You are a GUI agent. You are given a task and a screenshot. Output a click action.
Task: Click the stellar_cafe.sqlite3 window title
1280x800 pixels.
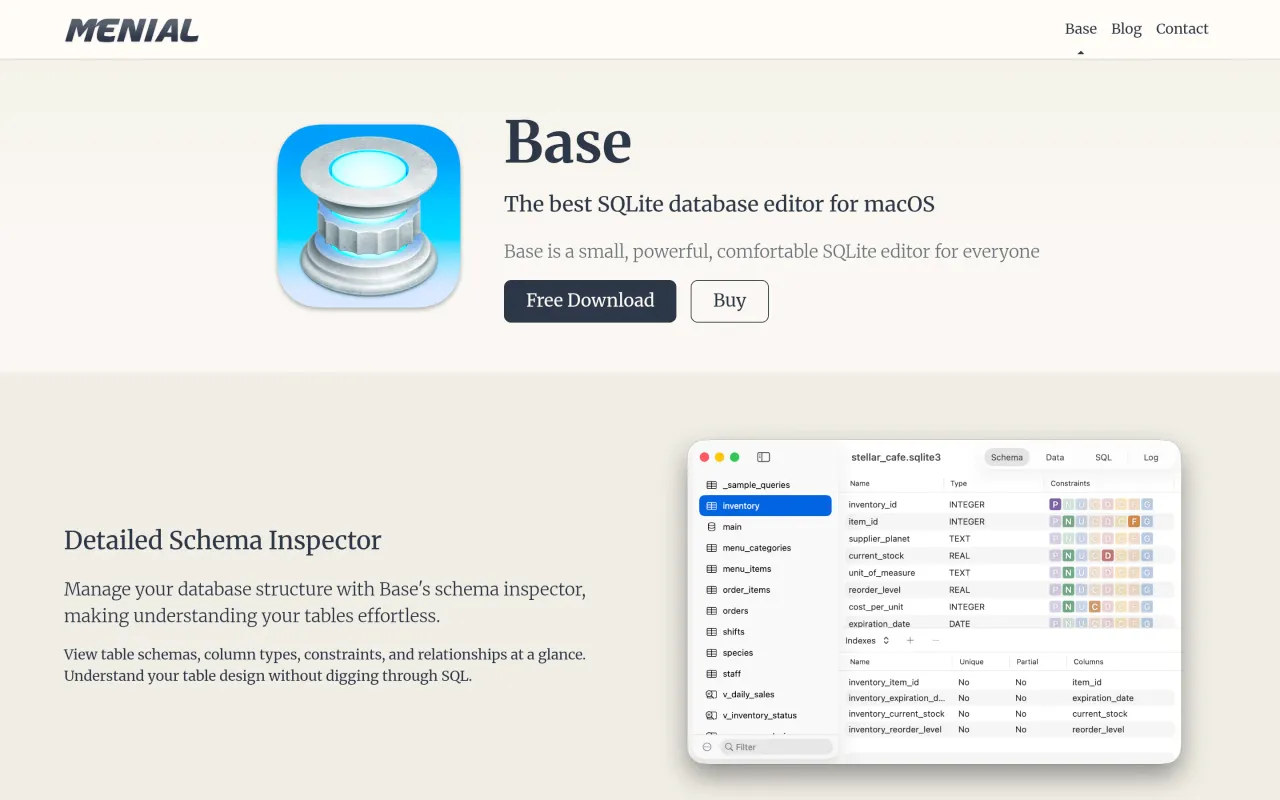click(x=896, y=457)
